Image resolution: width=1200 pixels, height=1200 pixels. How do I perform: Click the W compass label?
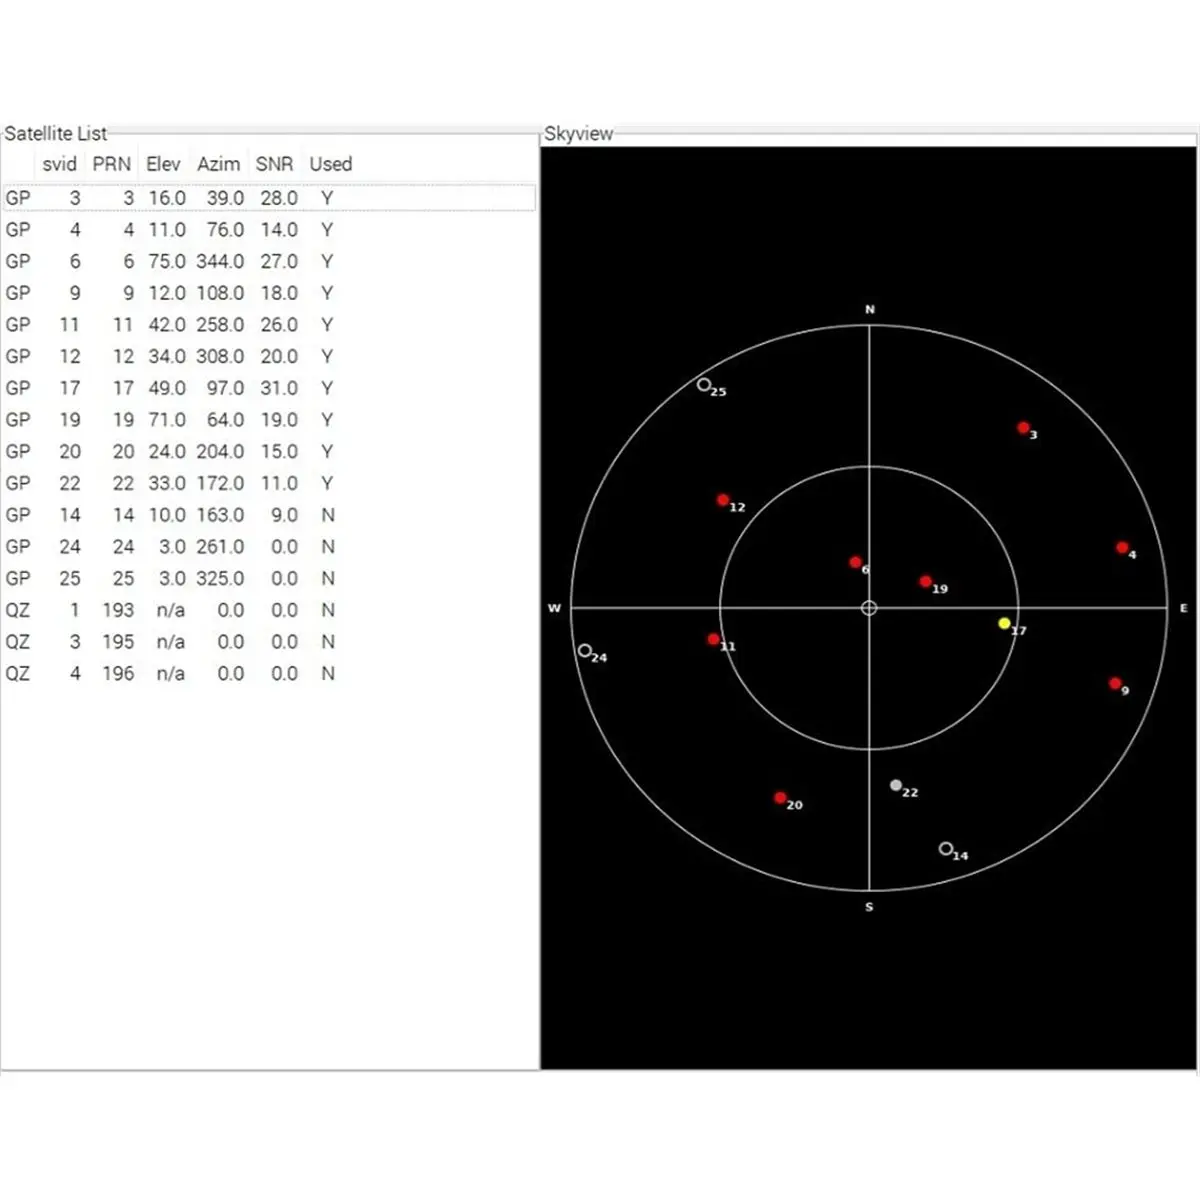click(x=554, y=608)
